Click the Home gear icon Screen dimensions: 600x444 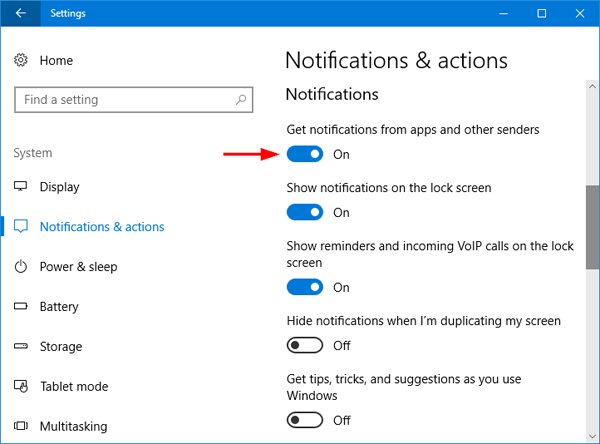tap(21, 61)
